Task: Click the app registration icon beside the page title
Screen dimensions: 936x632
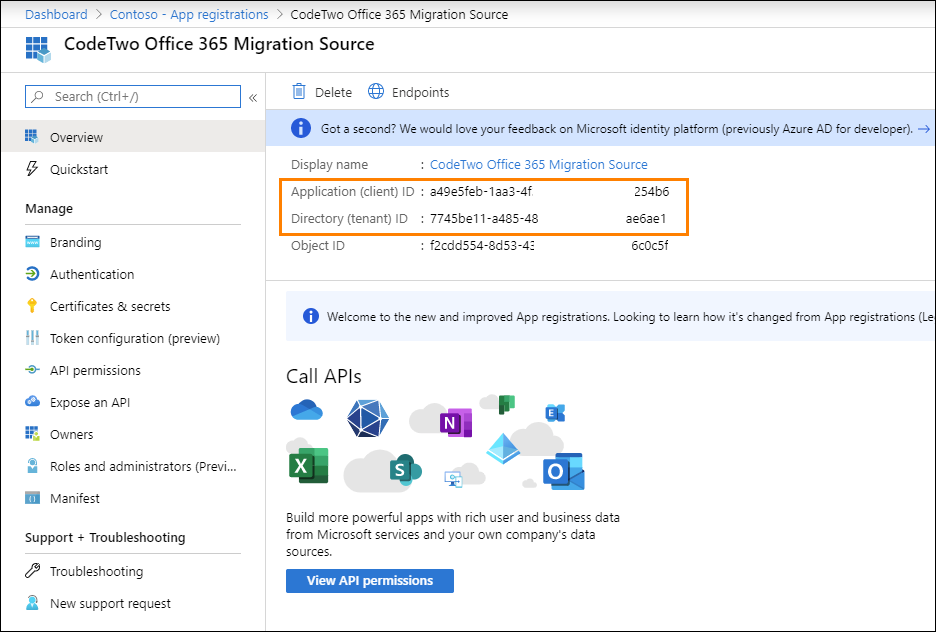Action: point(38,49)
